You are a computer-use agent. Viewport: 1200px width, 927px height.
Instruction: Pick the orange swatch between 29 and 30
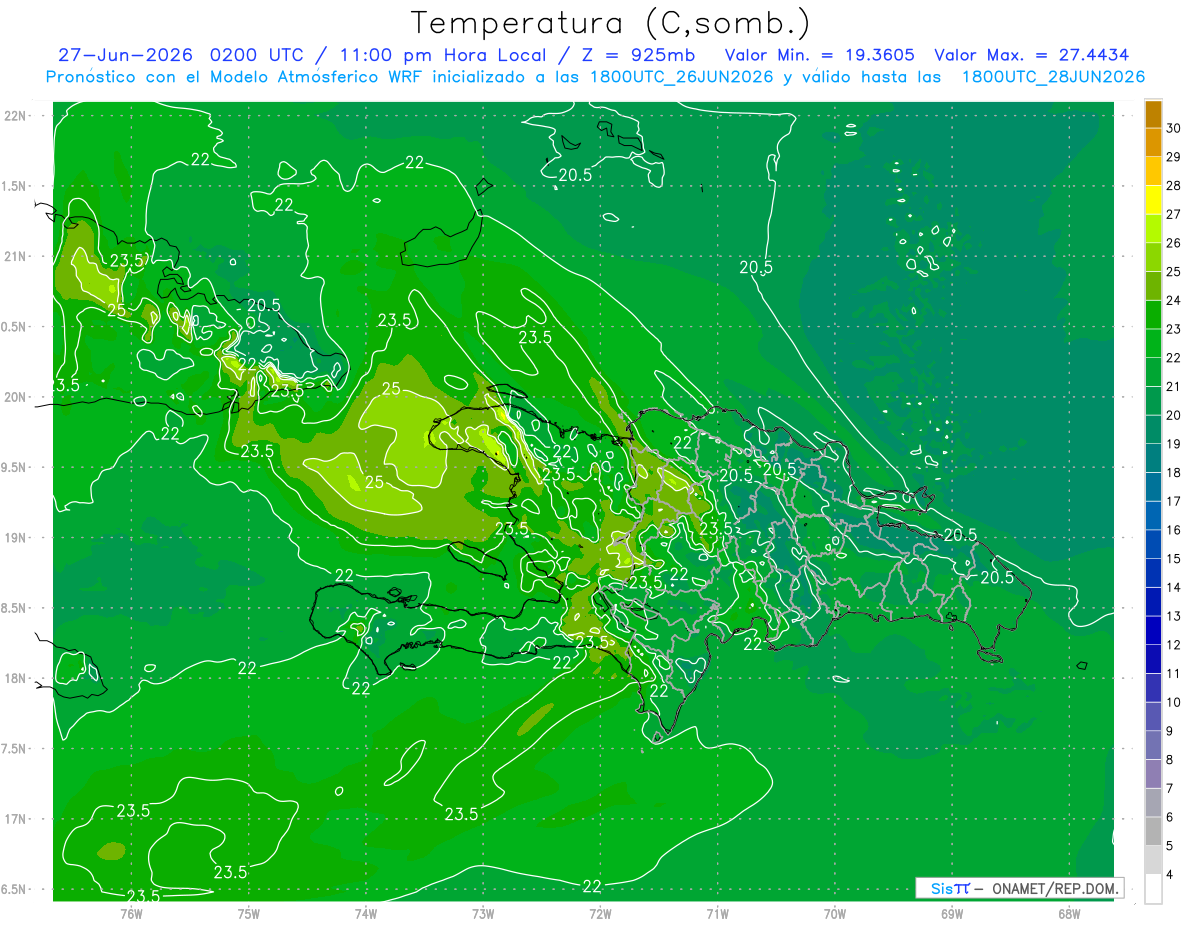(x=1153, y=143)
